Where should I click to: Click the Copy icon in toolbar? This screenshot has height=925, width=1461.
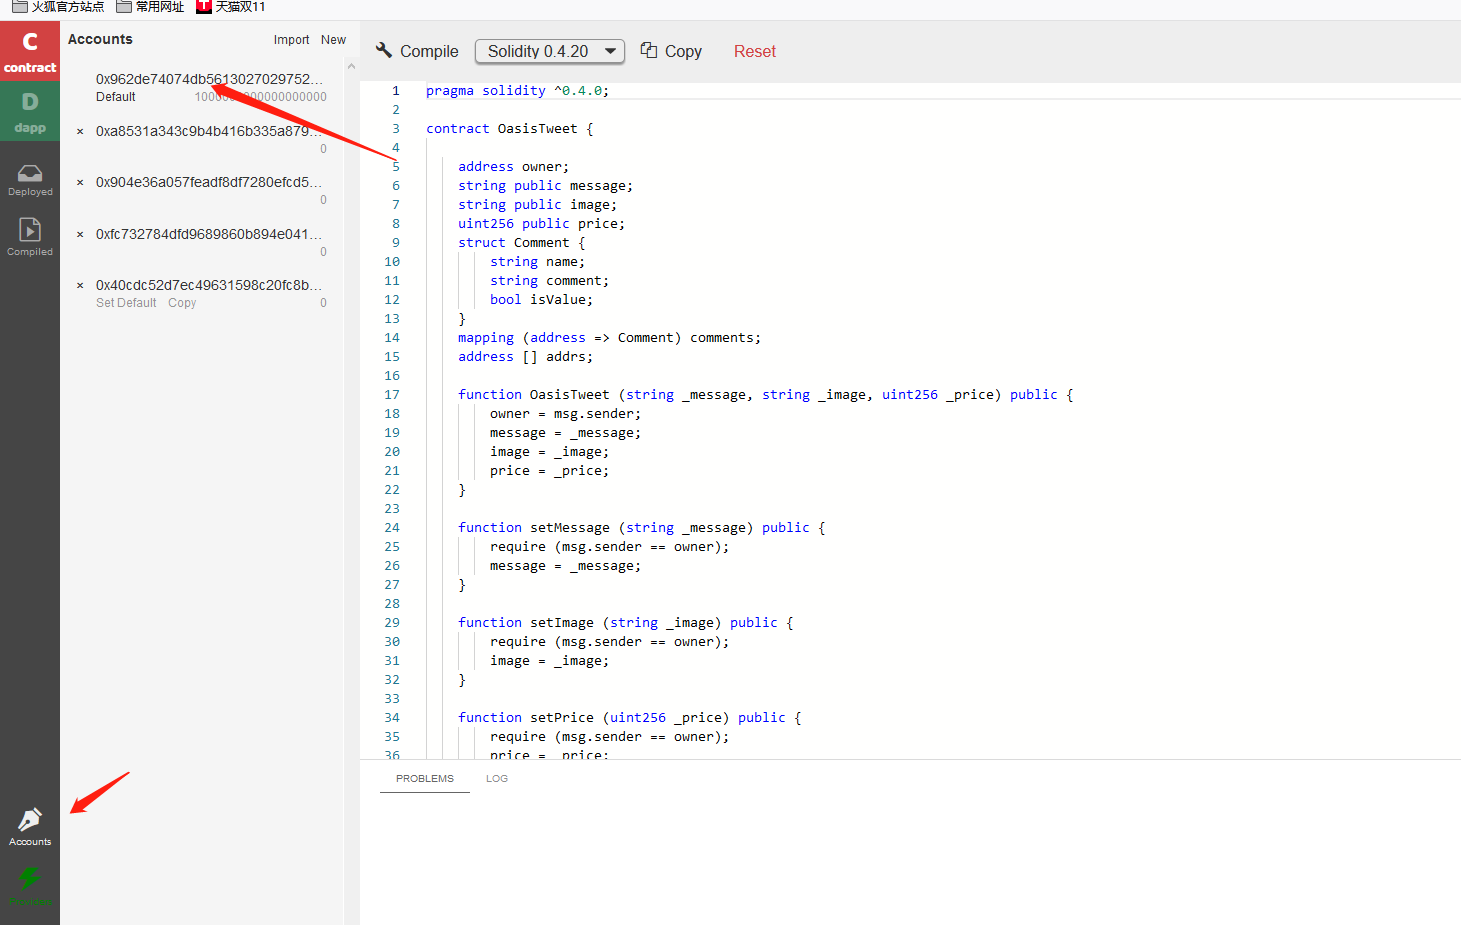[649, 50]
